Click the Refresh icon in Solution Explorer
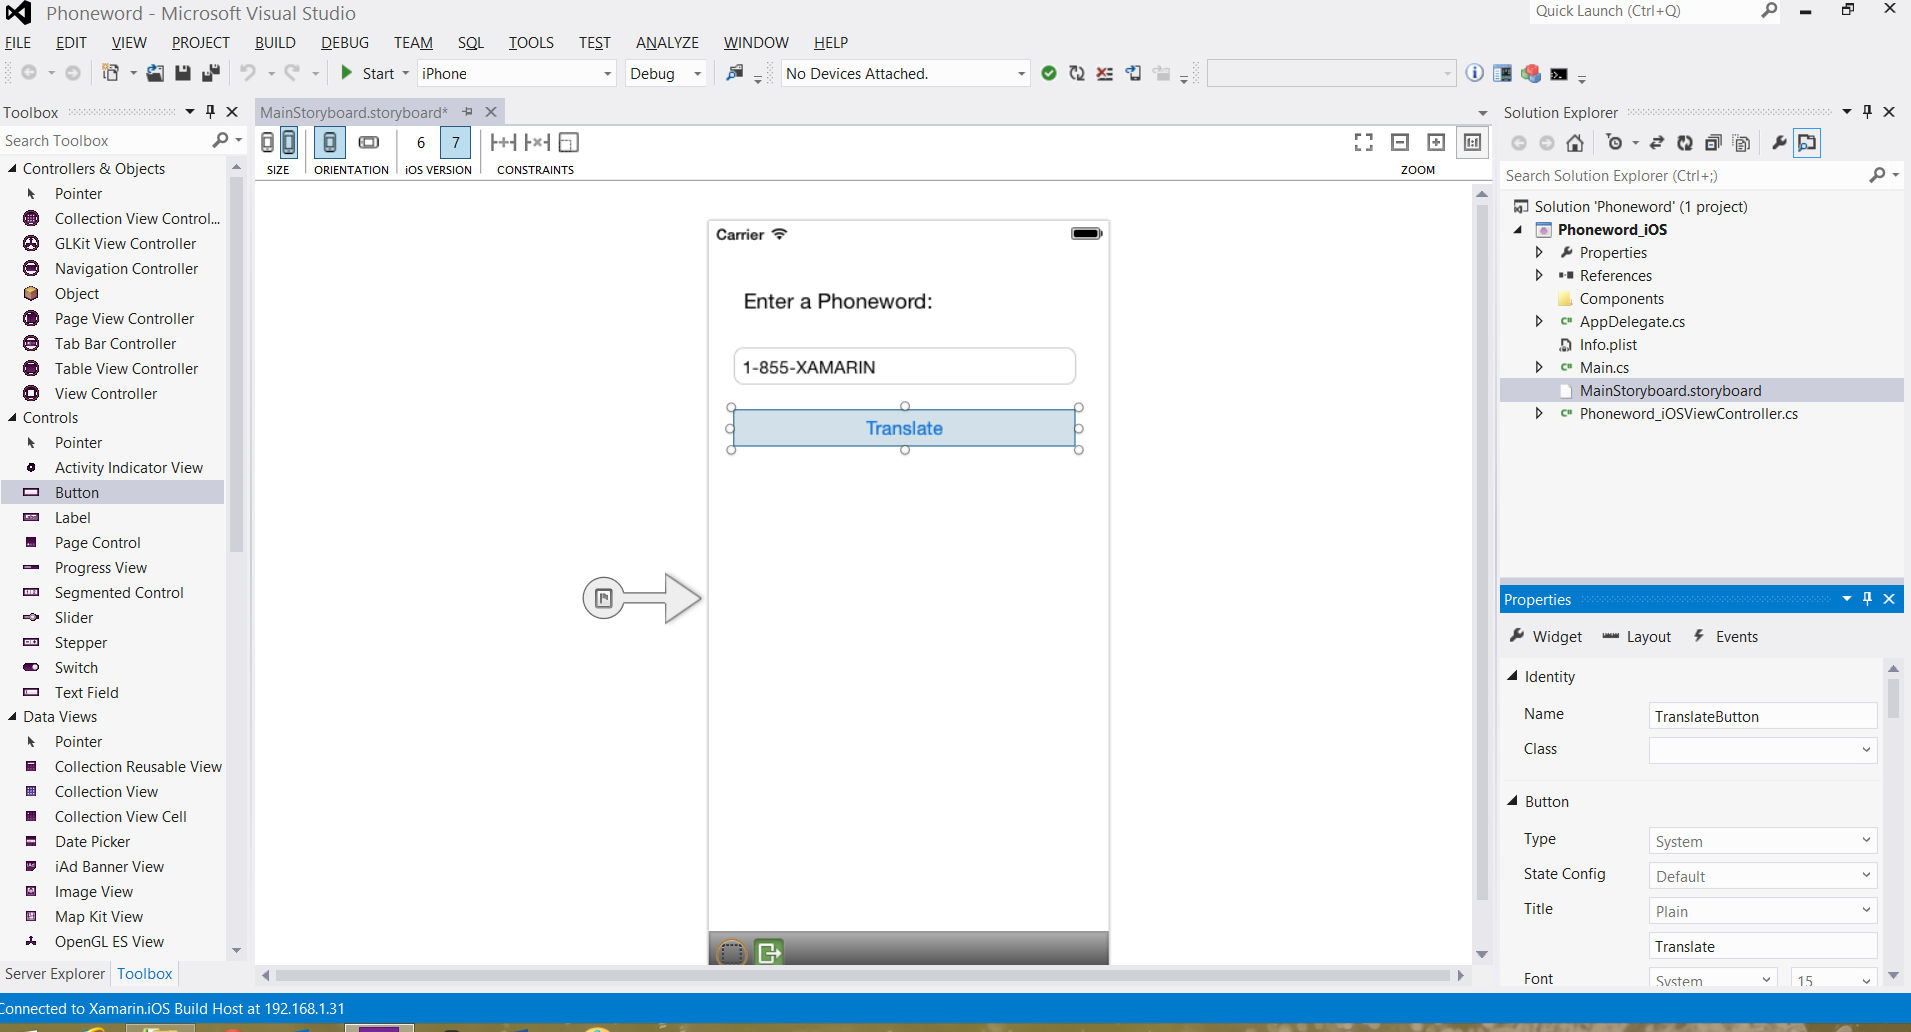 pos(1685,143)
